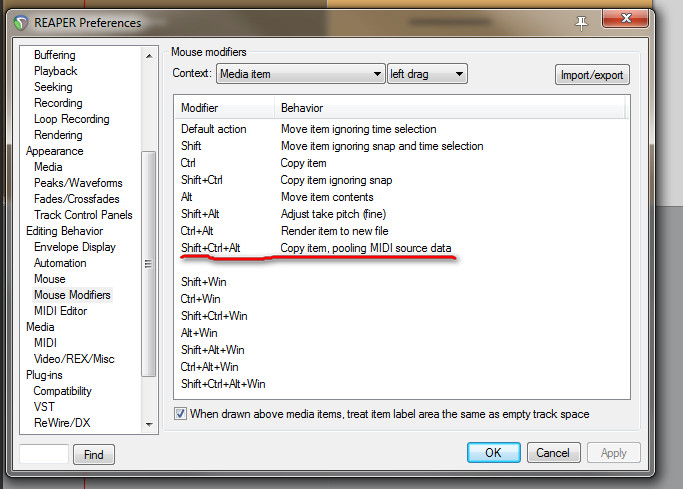Click the Modifier column header
Image resolution: width=683 pixels, height=489 pixels.
coord(224,108)
